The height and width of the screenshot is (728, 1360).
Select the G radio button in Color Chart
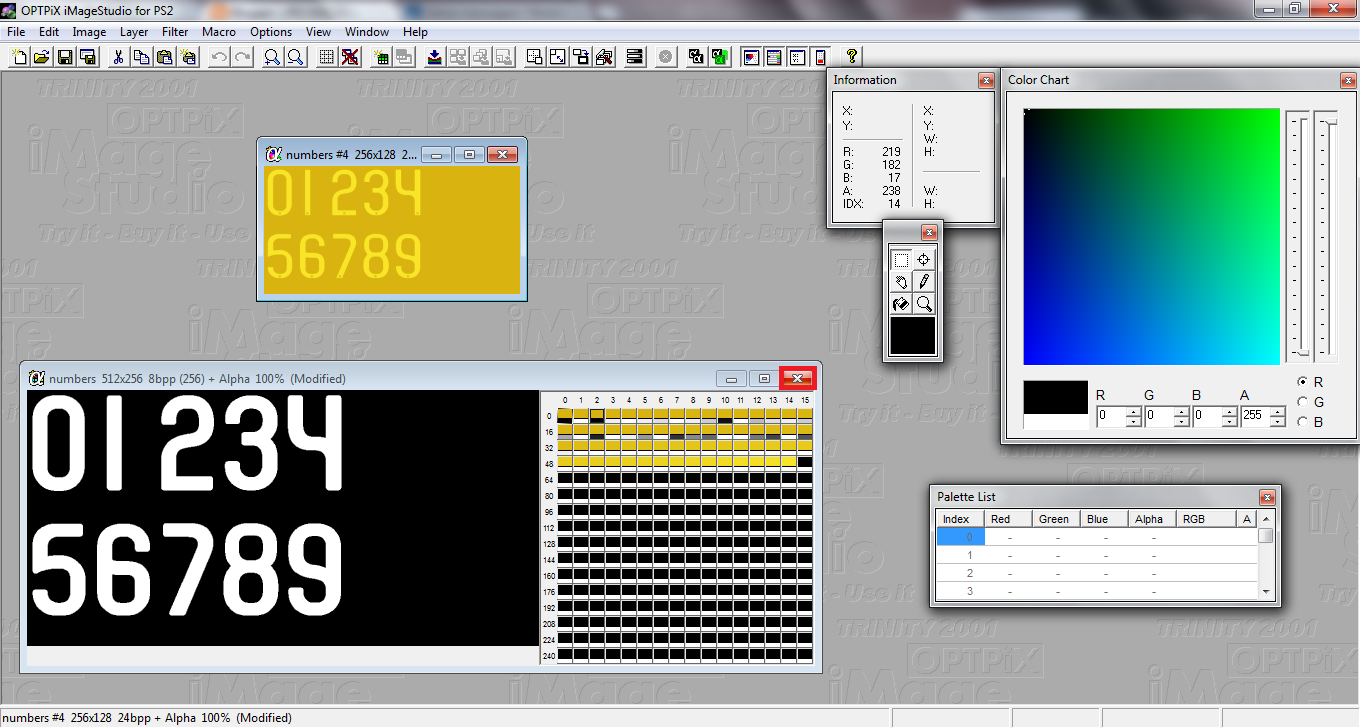1302,402
